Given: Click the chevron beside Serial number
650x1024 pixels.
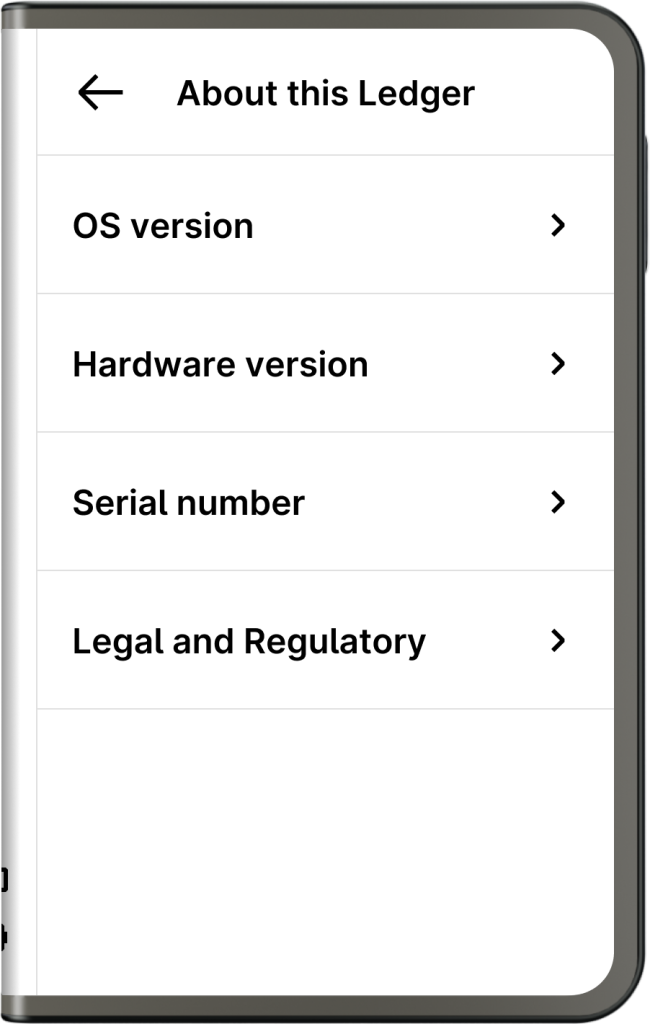Looking at the screenshot, I should point(558,502).
